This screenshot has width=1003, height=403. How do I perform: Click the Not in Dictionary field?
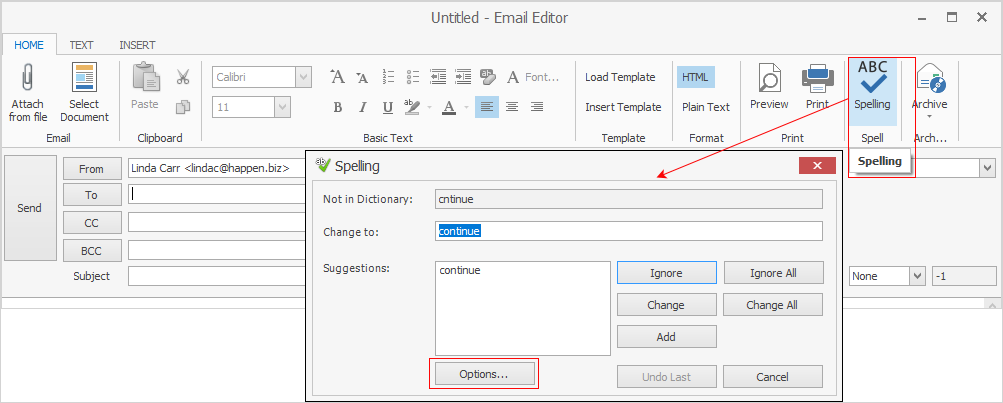628,199
